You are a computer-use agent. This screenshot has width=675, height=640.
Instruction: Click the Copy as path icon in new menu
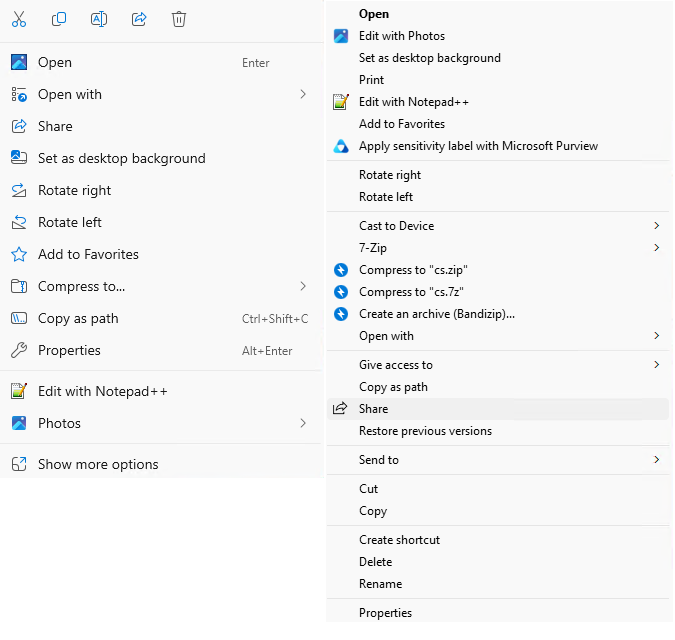point(19,318)
